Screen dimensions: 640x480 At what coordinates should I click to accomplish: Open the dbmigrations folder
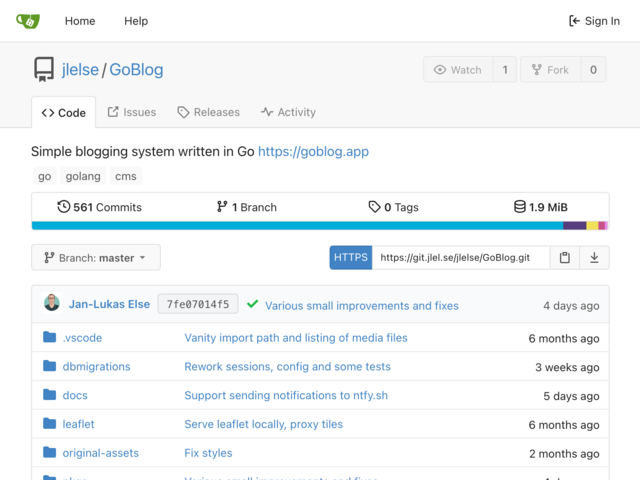(96, 367)
